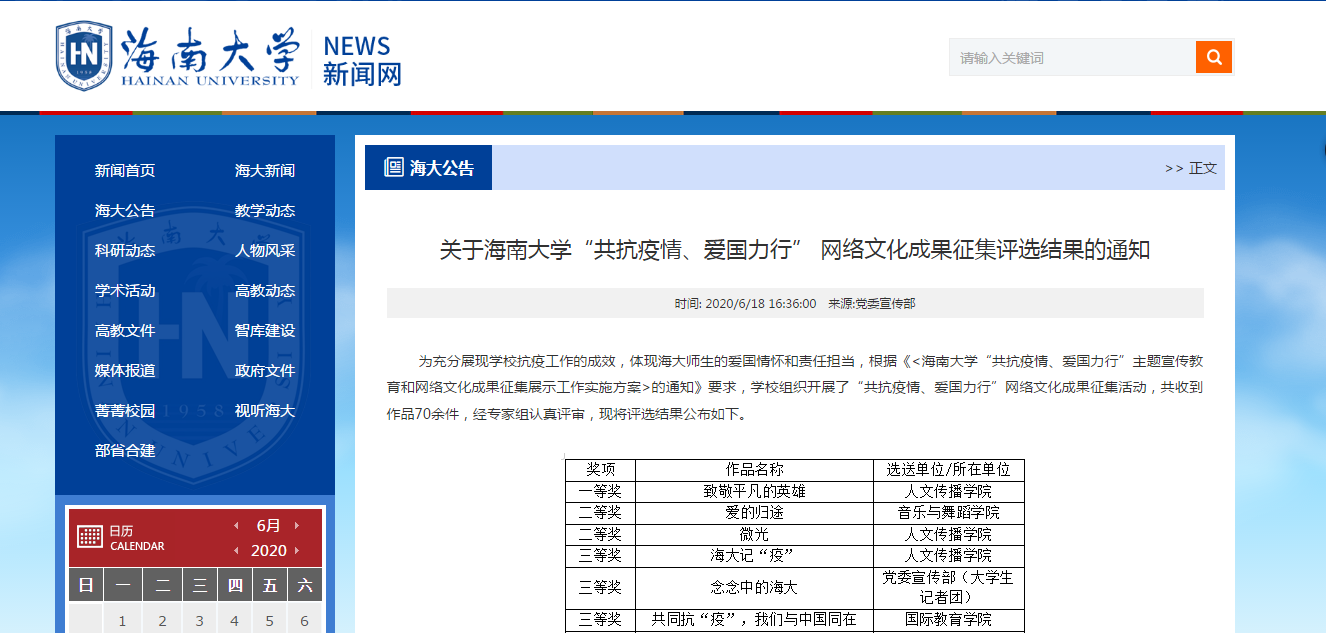Select 教学动态 from sidebar navigation
Screen dimensions: 1326x633
coord(265,211)
